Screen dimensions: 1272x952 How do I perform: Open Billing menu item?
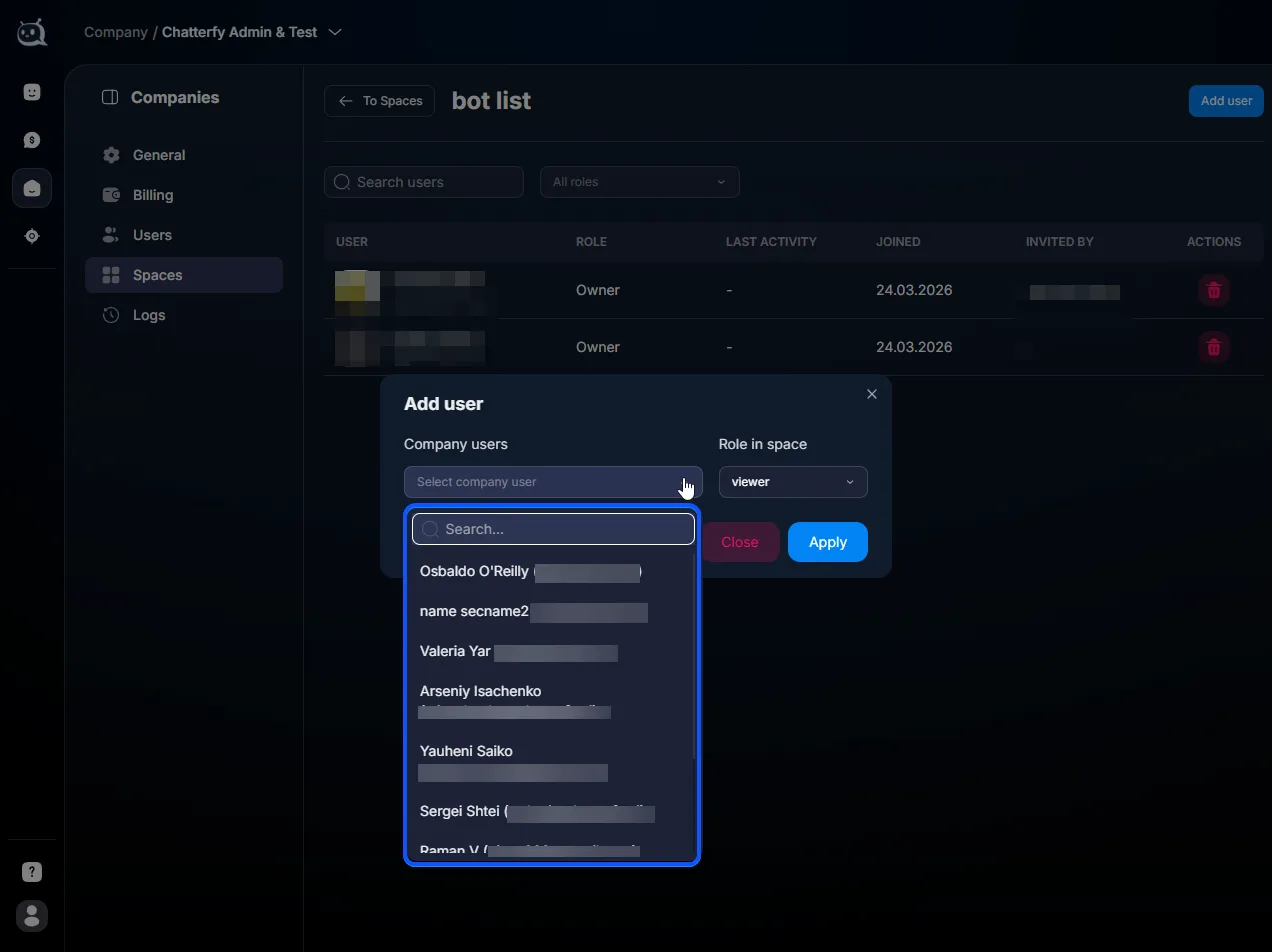coord(184,195)
